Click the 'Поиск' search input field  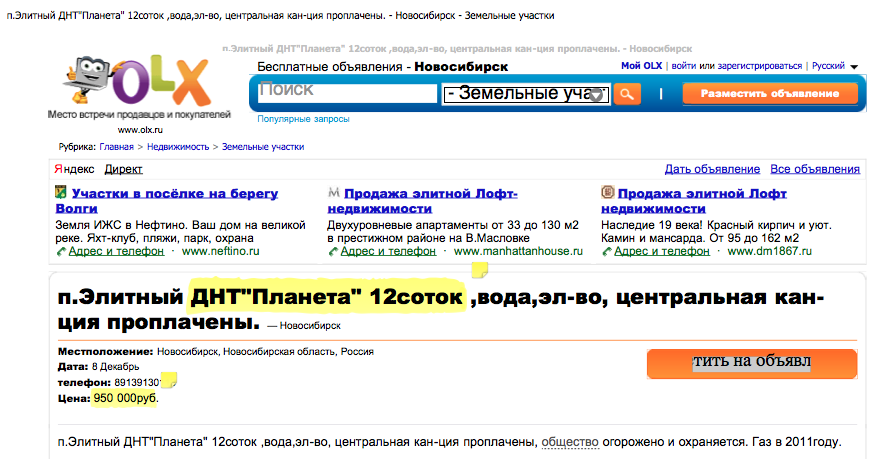click(345, 92)
